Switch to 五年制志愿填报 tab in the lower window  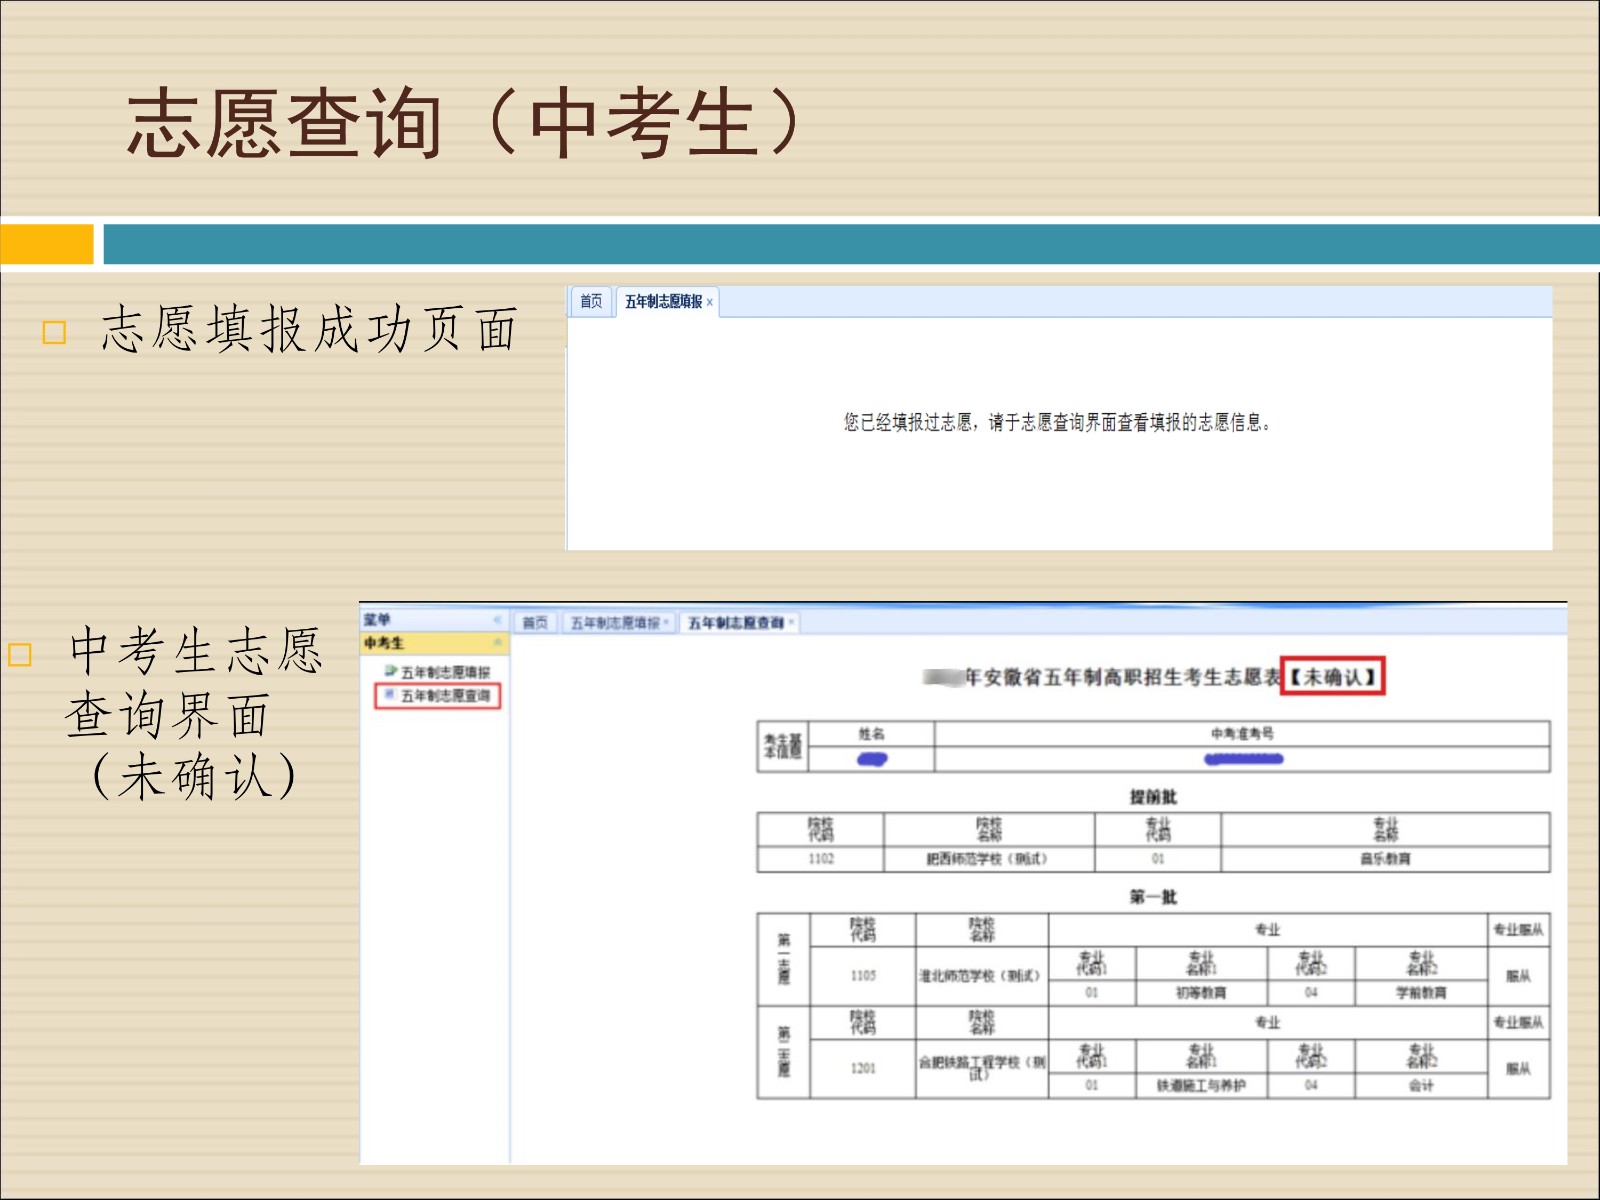coord(614,623)
